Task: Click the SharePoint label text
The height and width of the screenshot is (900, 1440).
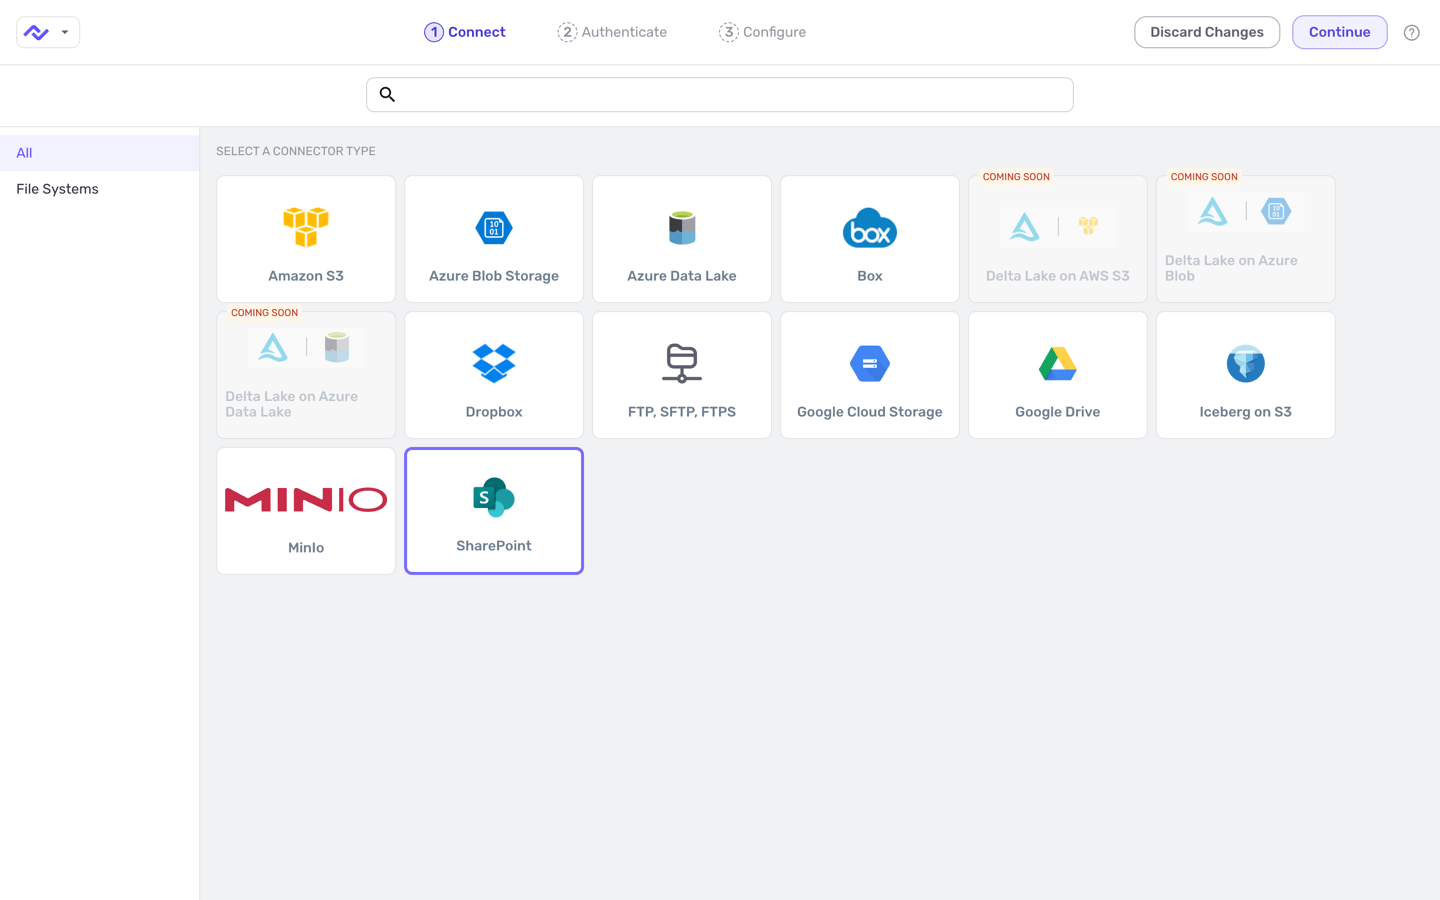Action: (x=494, y=546)
